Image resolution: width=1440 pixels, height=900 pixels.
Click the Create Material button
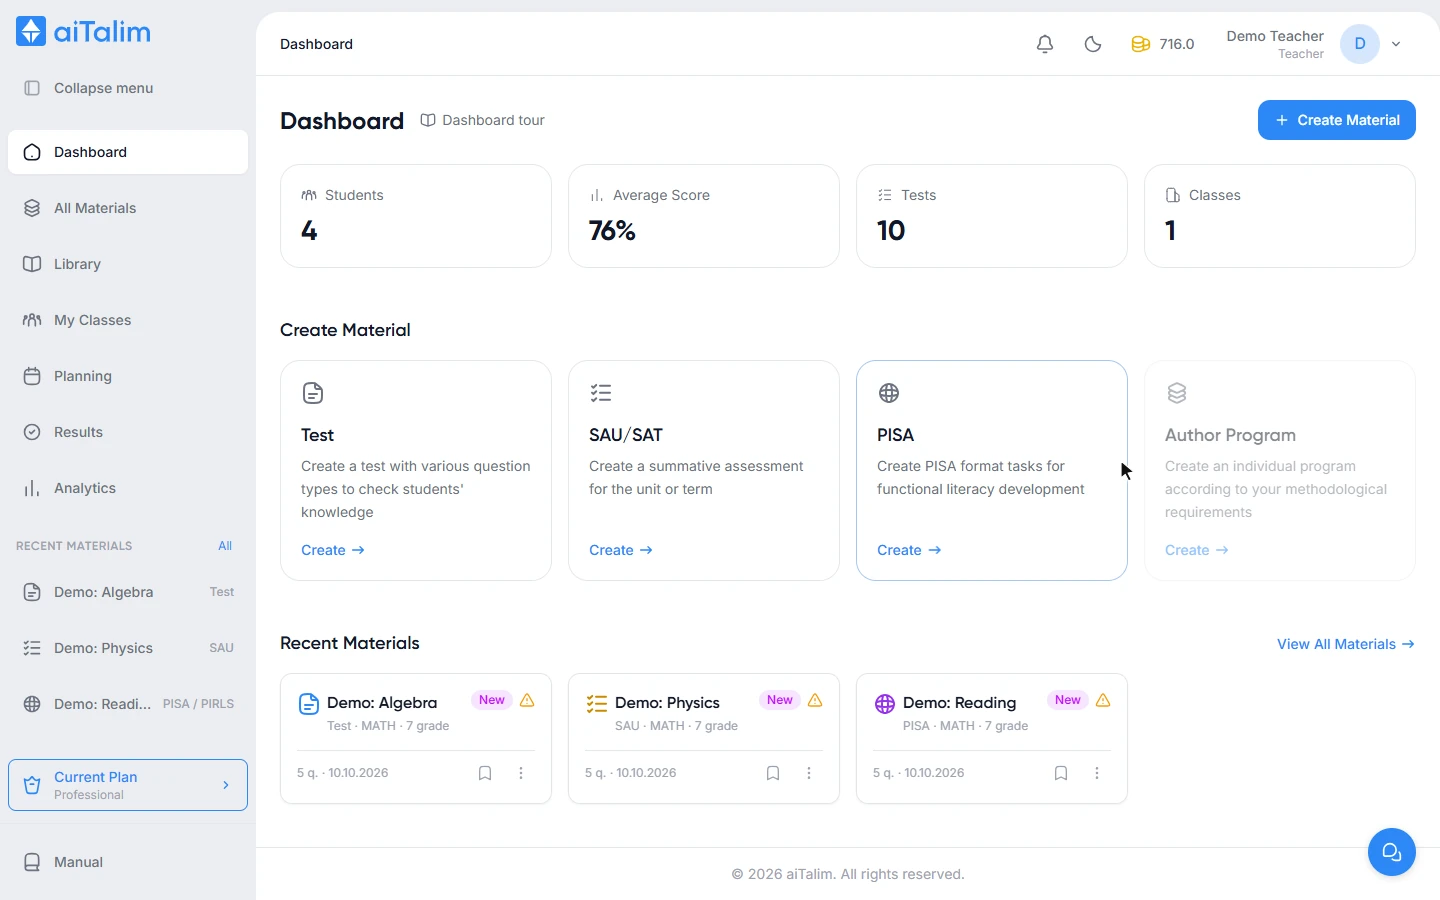coord(1337,120)
